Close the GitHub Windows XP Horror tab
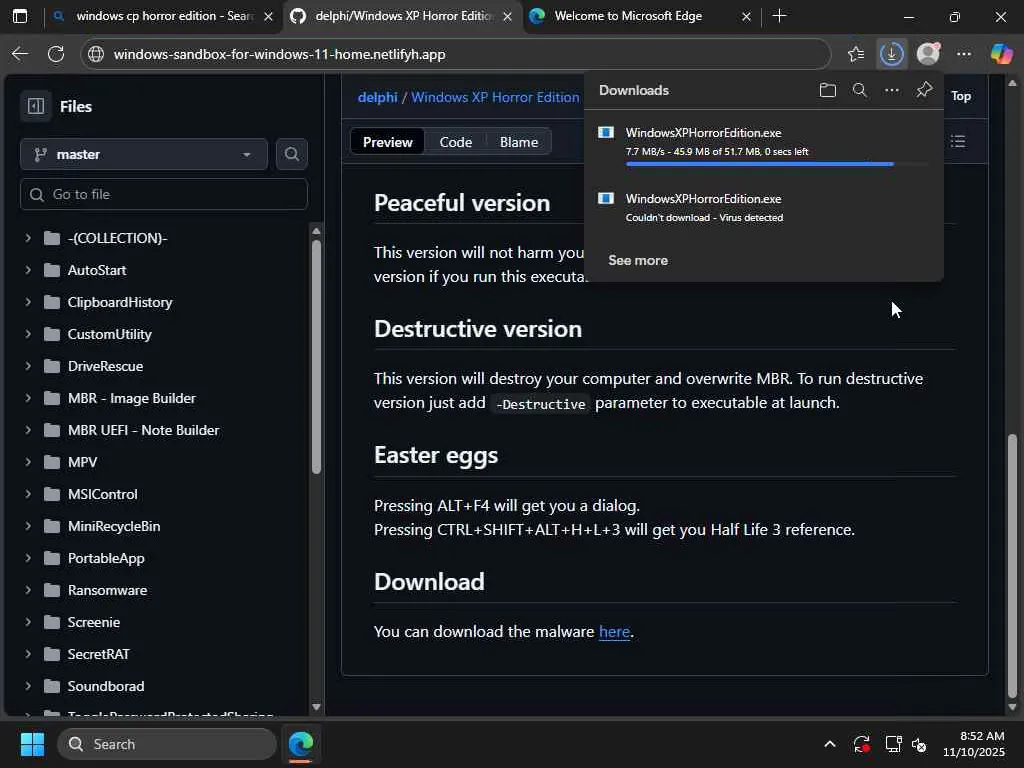Image resolution: width=1024 pixels, height=768 pixels. point(507,16)
